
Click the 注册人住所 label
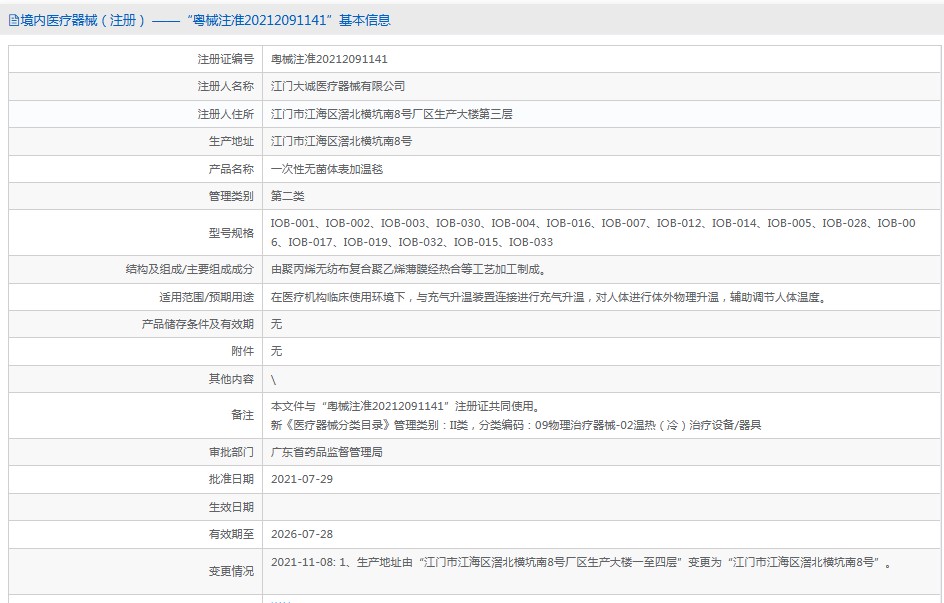pos(226,114)
